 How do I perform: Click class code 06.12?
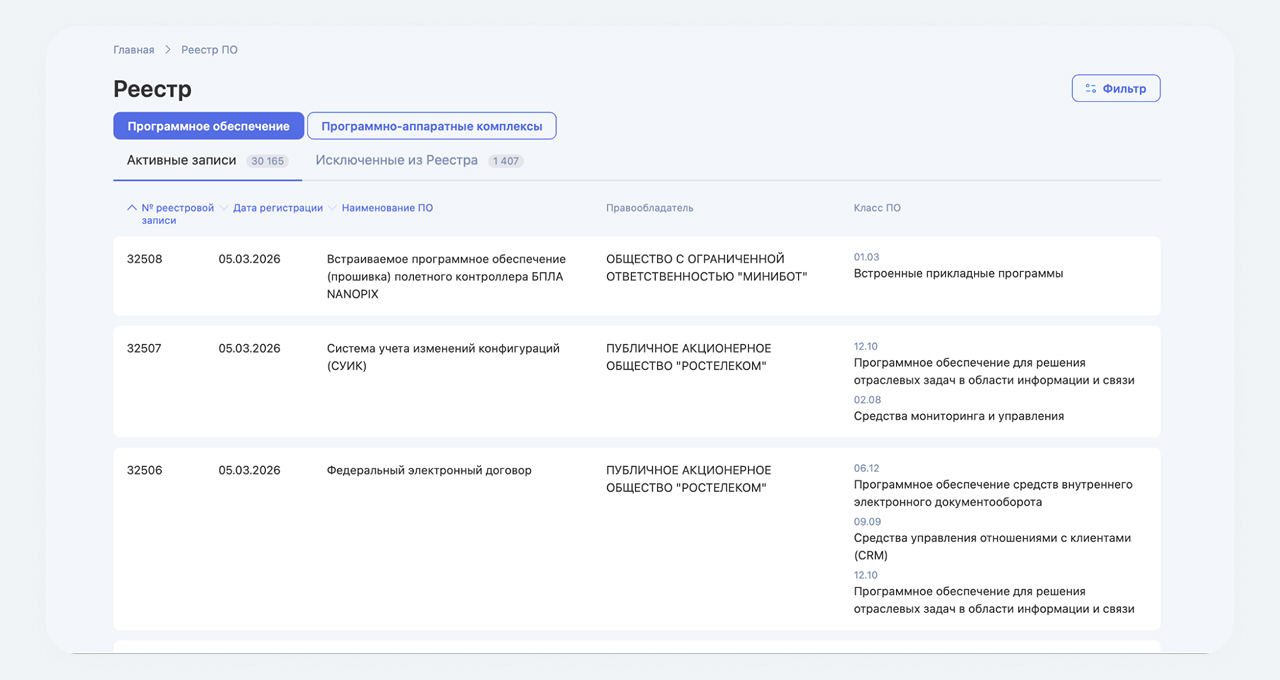tap(866, 468)
